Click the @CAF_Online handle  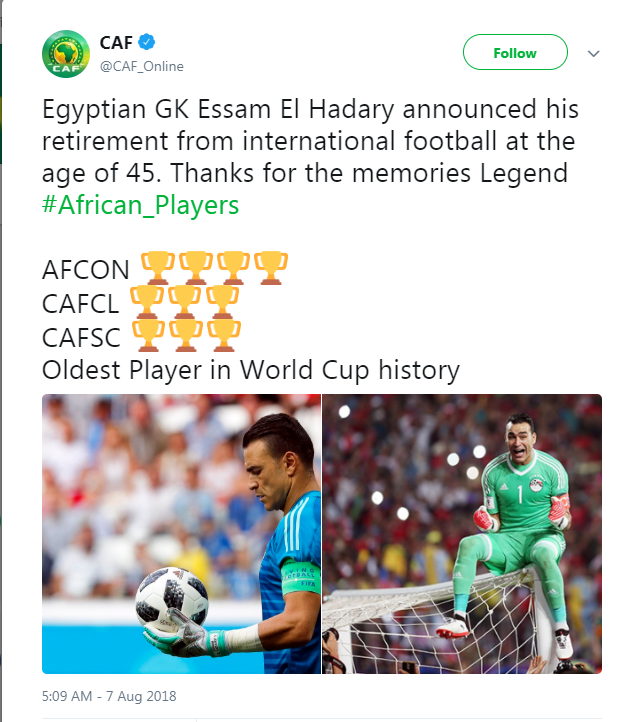click(141, 66)
